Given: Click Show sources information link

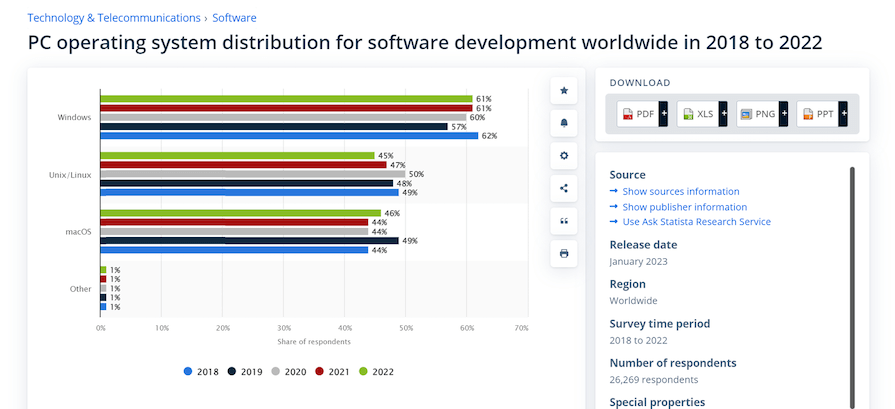Looking at the screenshot, I should click(680, 191).
